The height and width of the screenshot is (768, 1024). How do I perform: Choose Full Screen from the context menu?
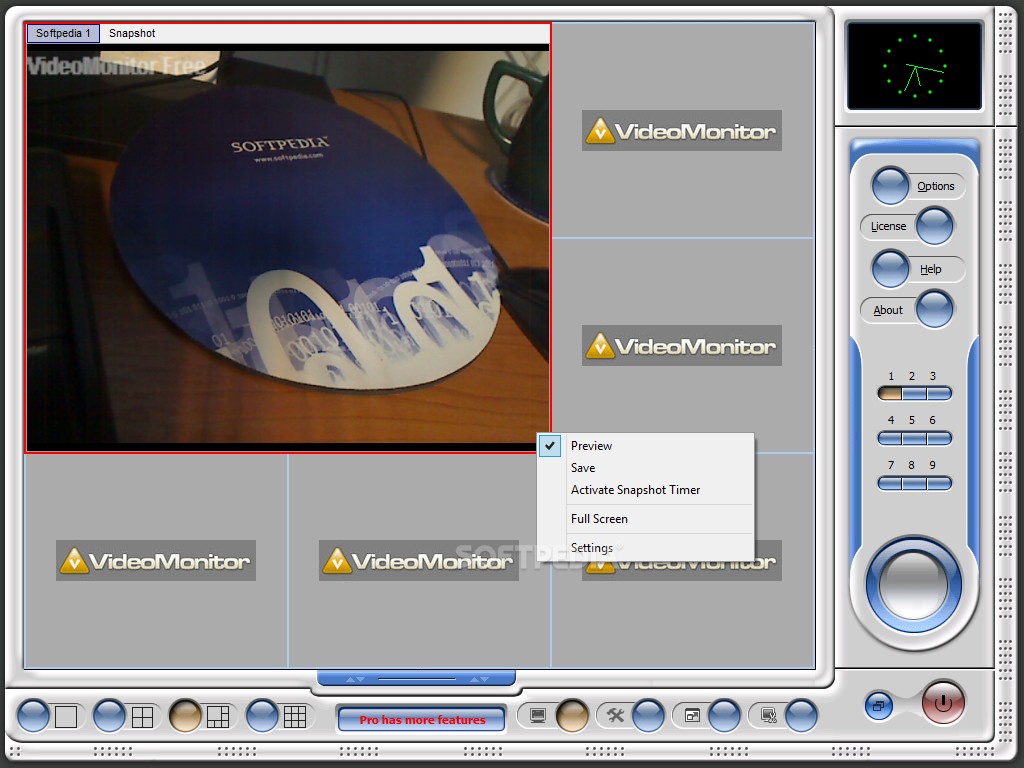click(646, 519)
